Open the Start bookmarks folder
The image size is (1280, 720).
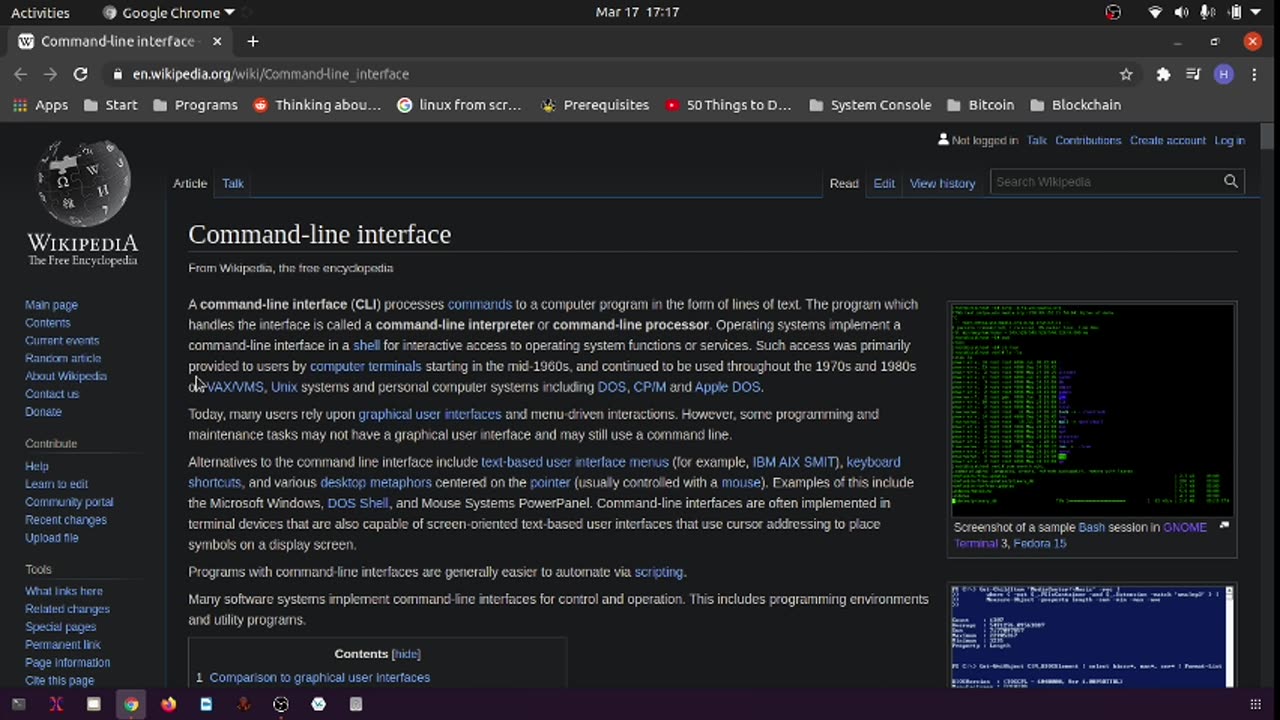[x=110, y=105]
